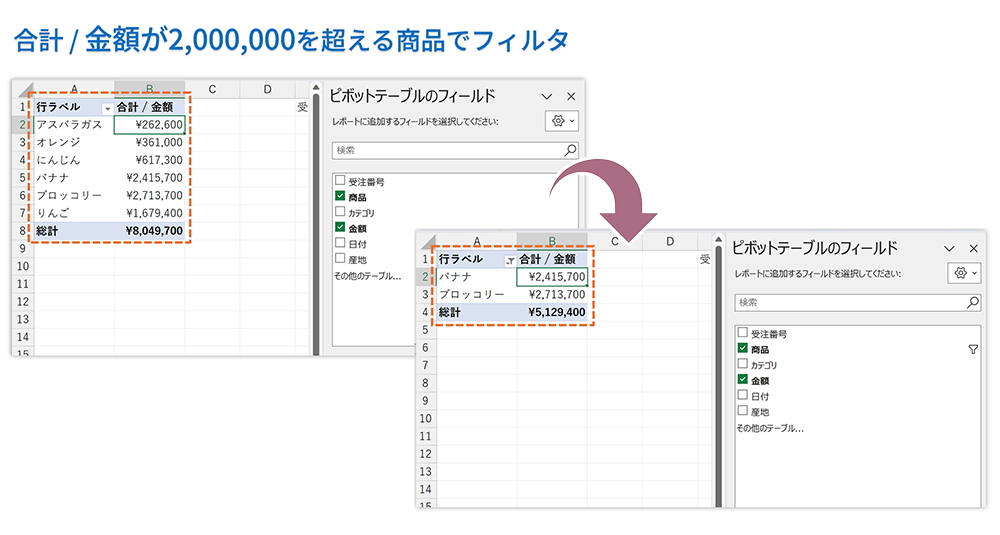Open gear tools menu in right field pane
The image size is (1000, 535).
click(961, 273)
